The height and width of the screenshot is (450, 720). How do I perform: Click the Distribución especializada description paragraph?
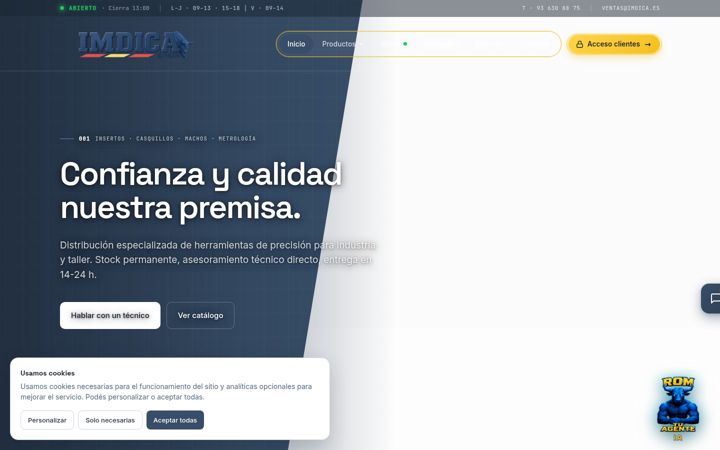point(218,259)
